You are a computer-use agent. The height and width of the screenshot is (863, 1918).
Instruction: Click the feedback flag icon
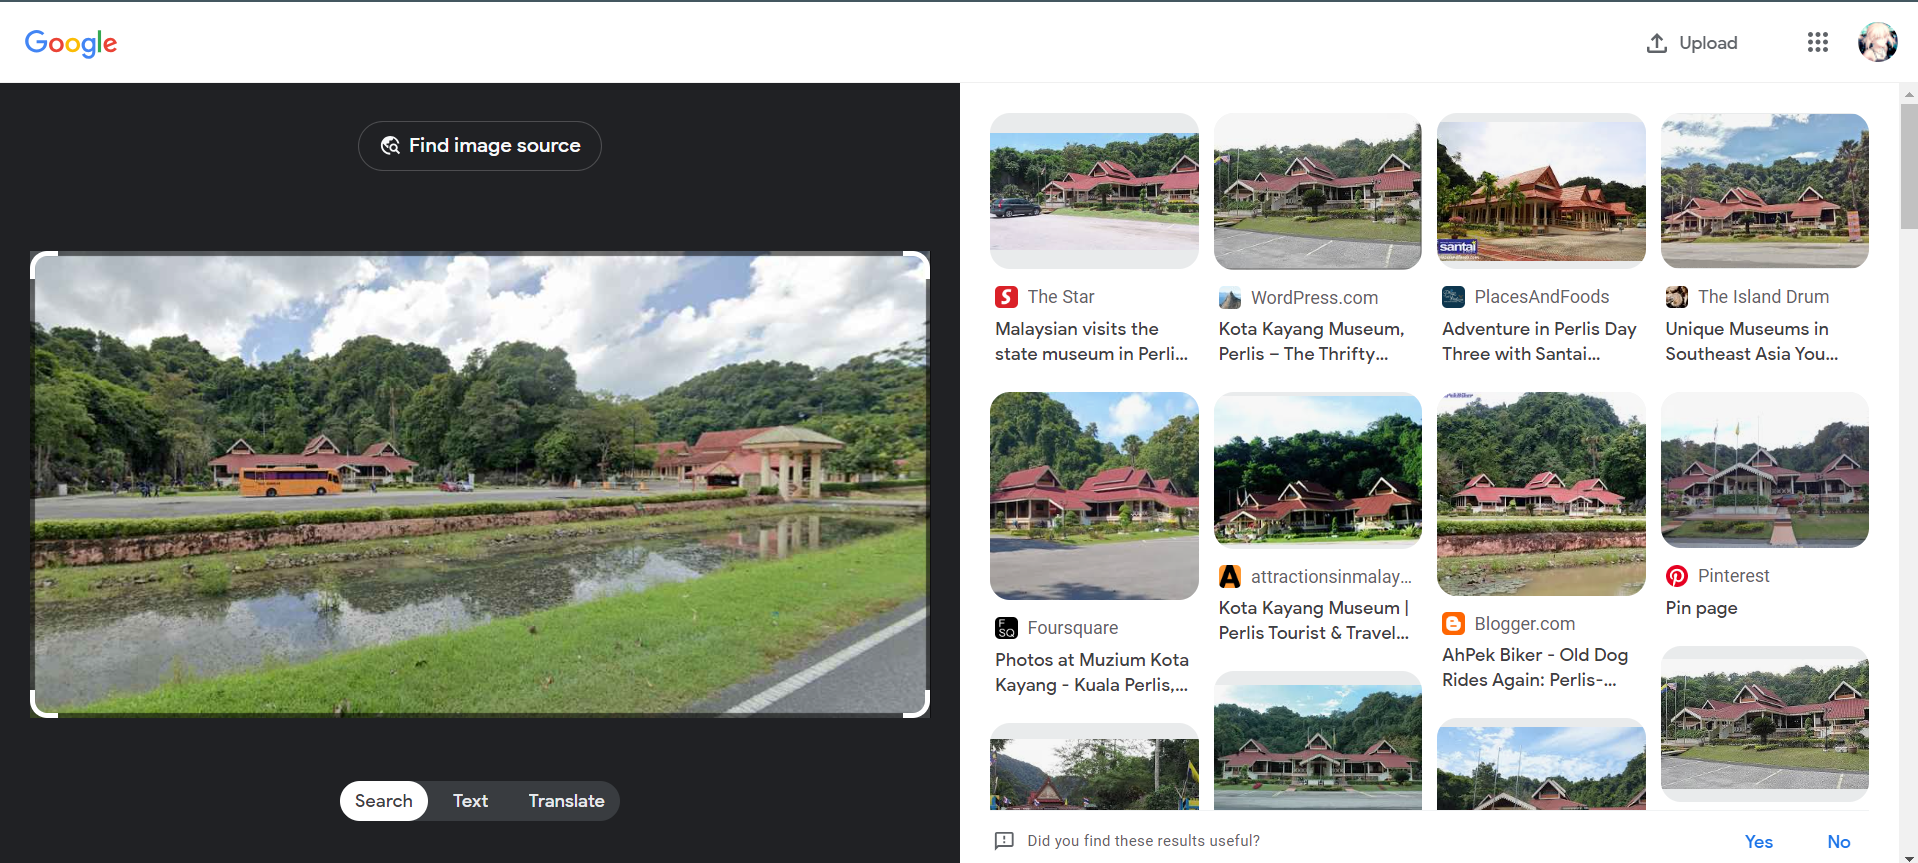click(x=1004, y=841)
